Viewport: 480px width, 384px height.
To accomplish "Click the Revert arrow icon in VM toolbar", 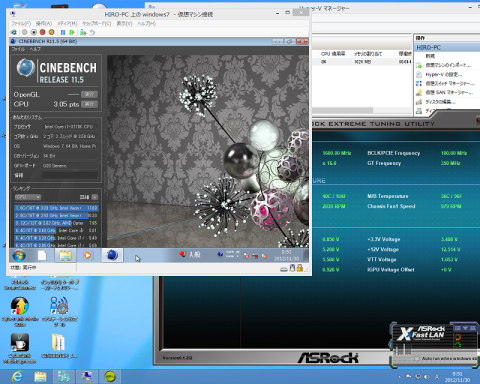I will tap(92, 32).
